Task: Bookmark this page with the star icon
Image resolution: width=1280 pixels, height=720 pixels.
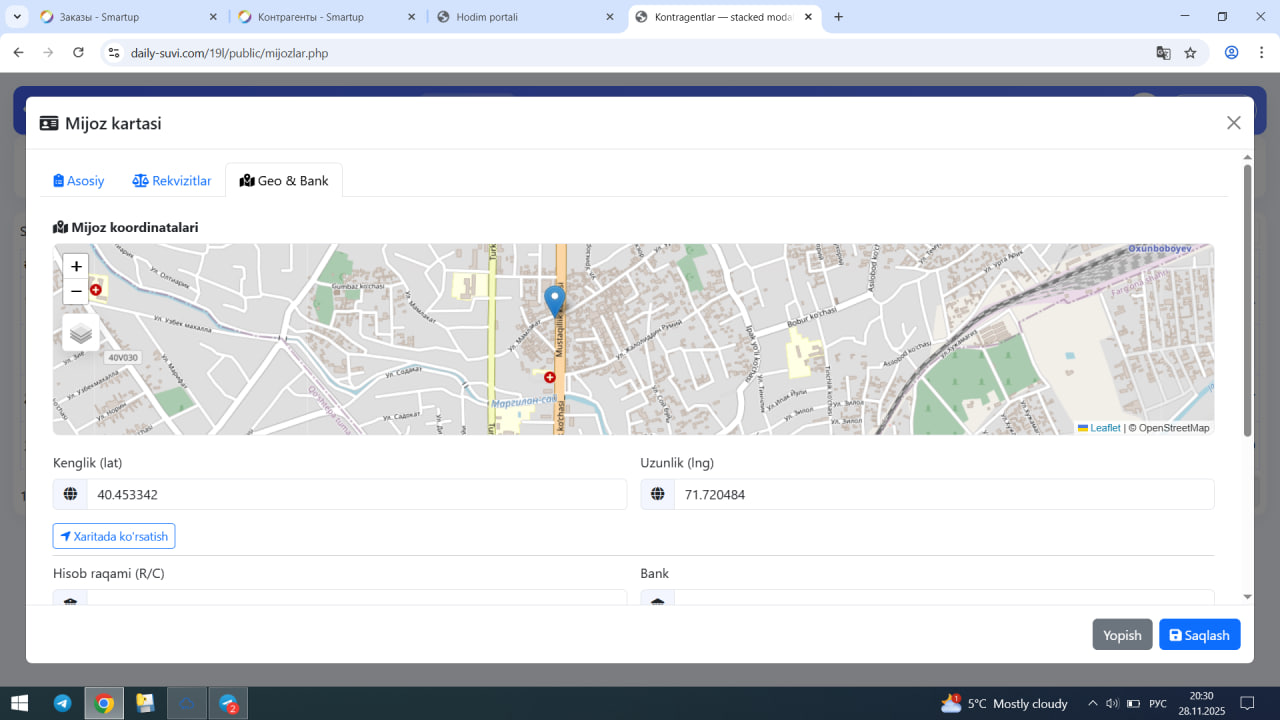Action: pyautogui.click(x=1190, y=53)
